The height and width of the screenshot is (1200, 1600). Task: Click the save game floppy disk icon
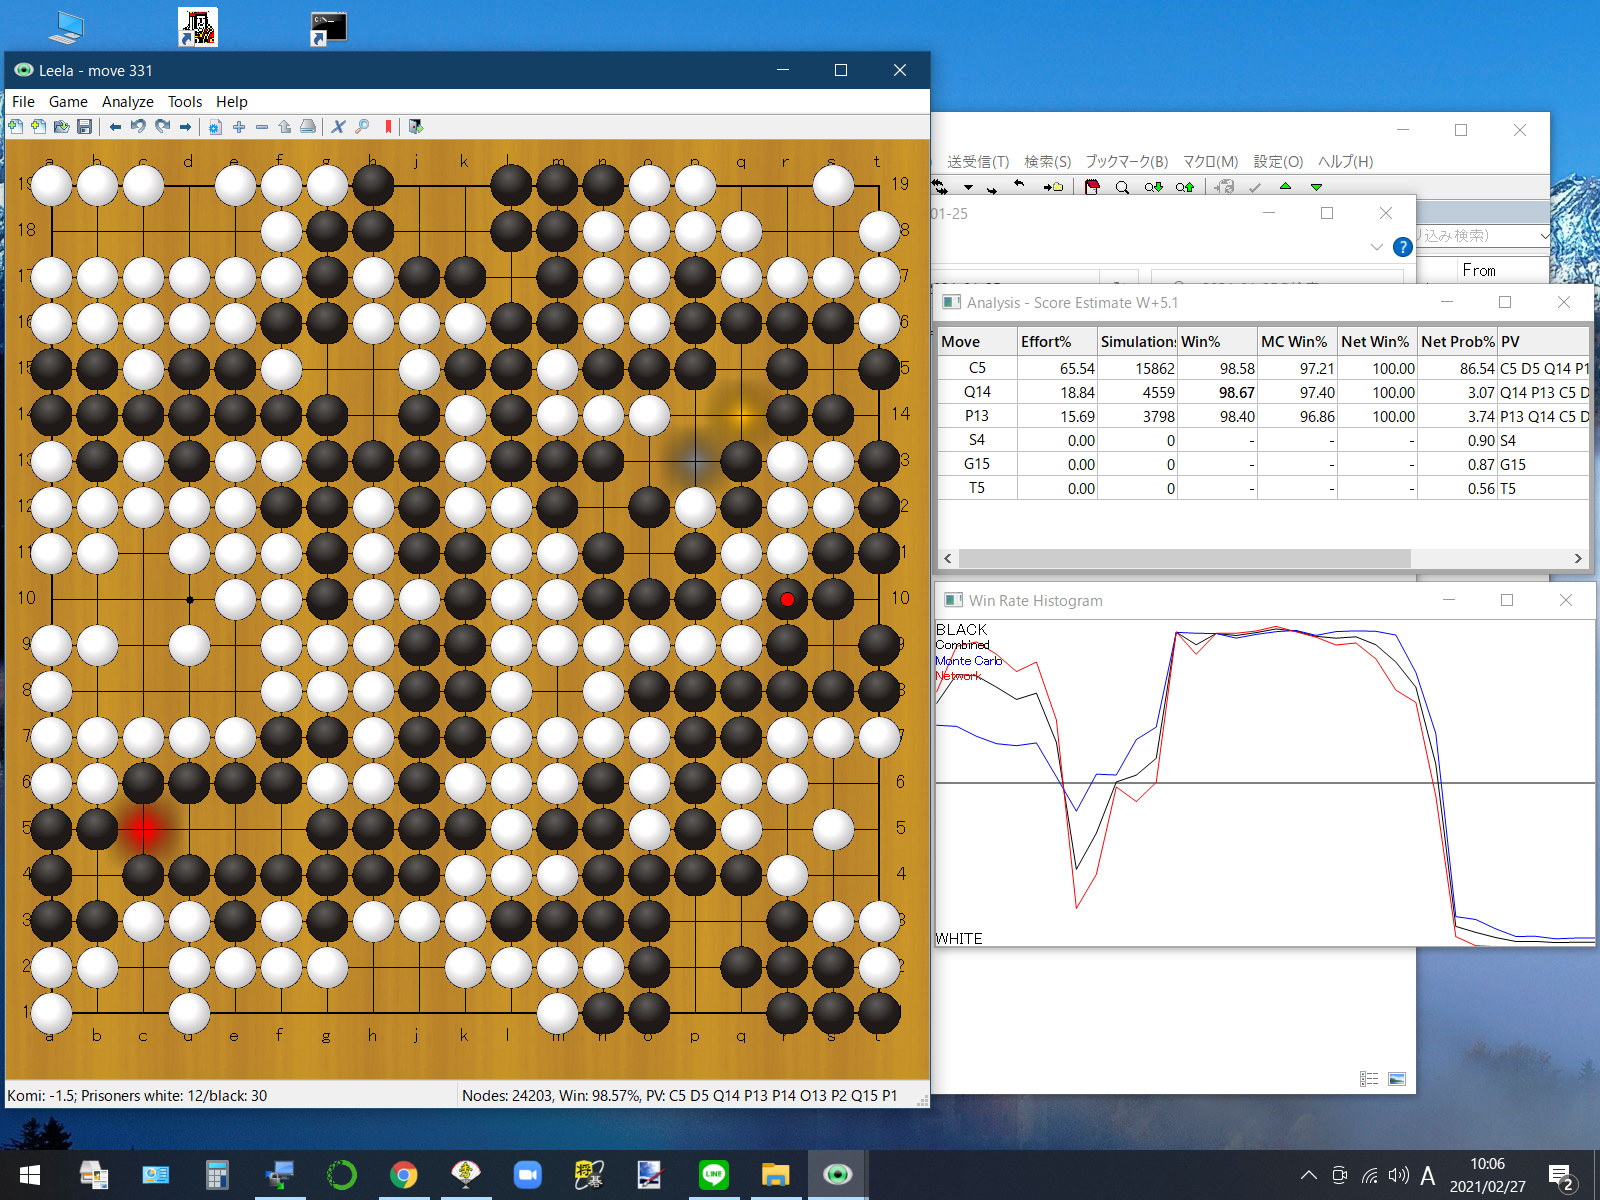[85, 127]
